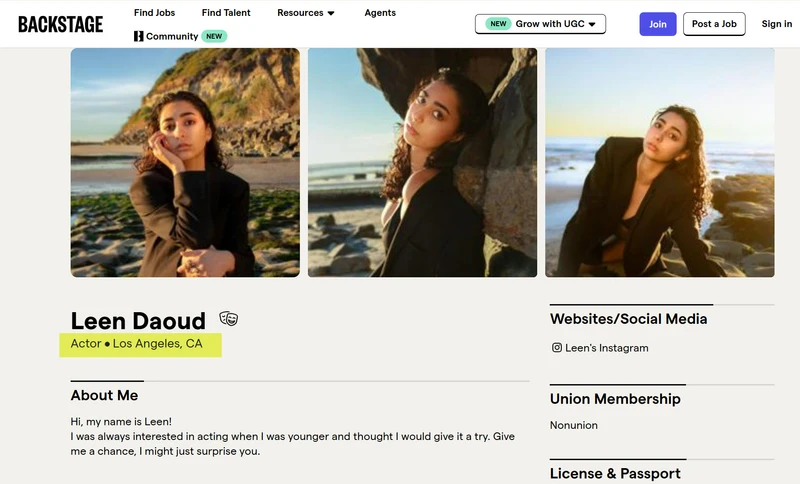Screen dimensions: 800x484
Task: Open the middle photo by the rock
Action: click(422, 163)
